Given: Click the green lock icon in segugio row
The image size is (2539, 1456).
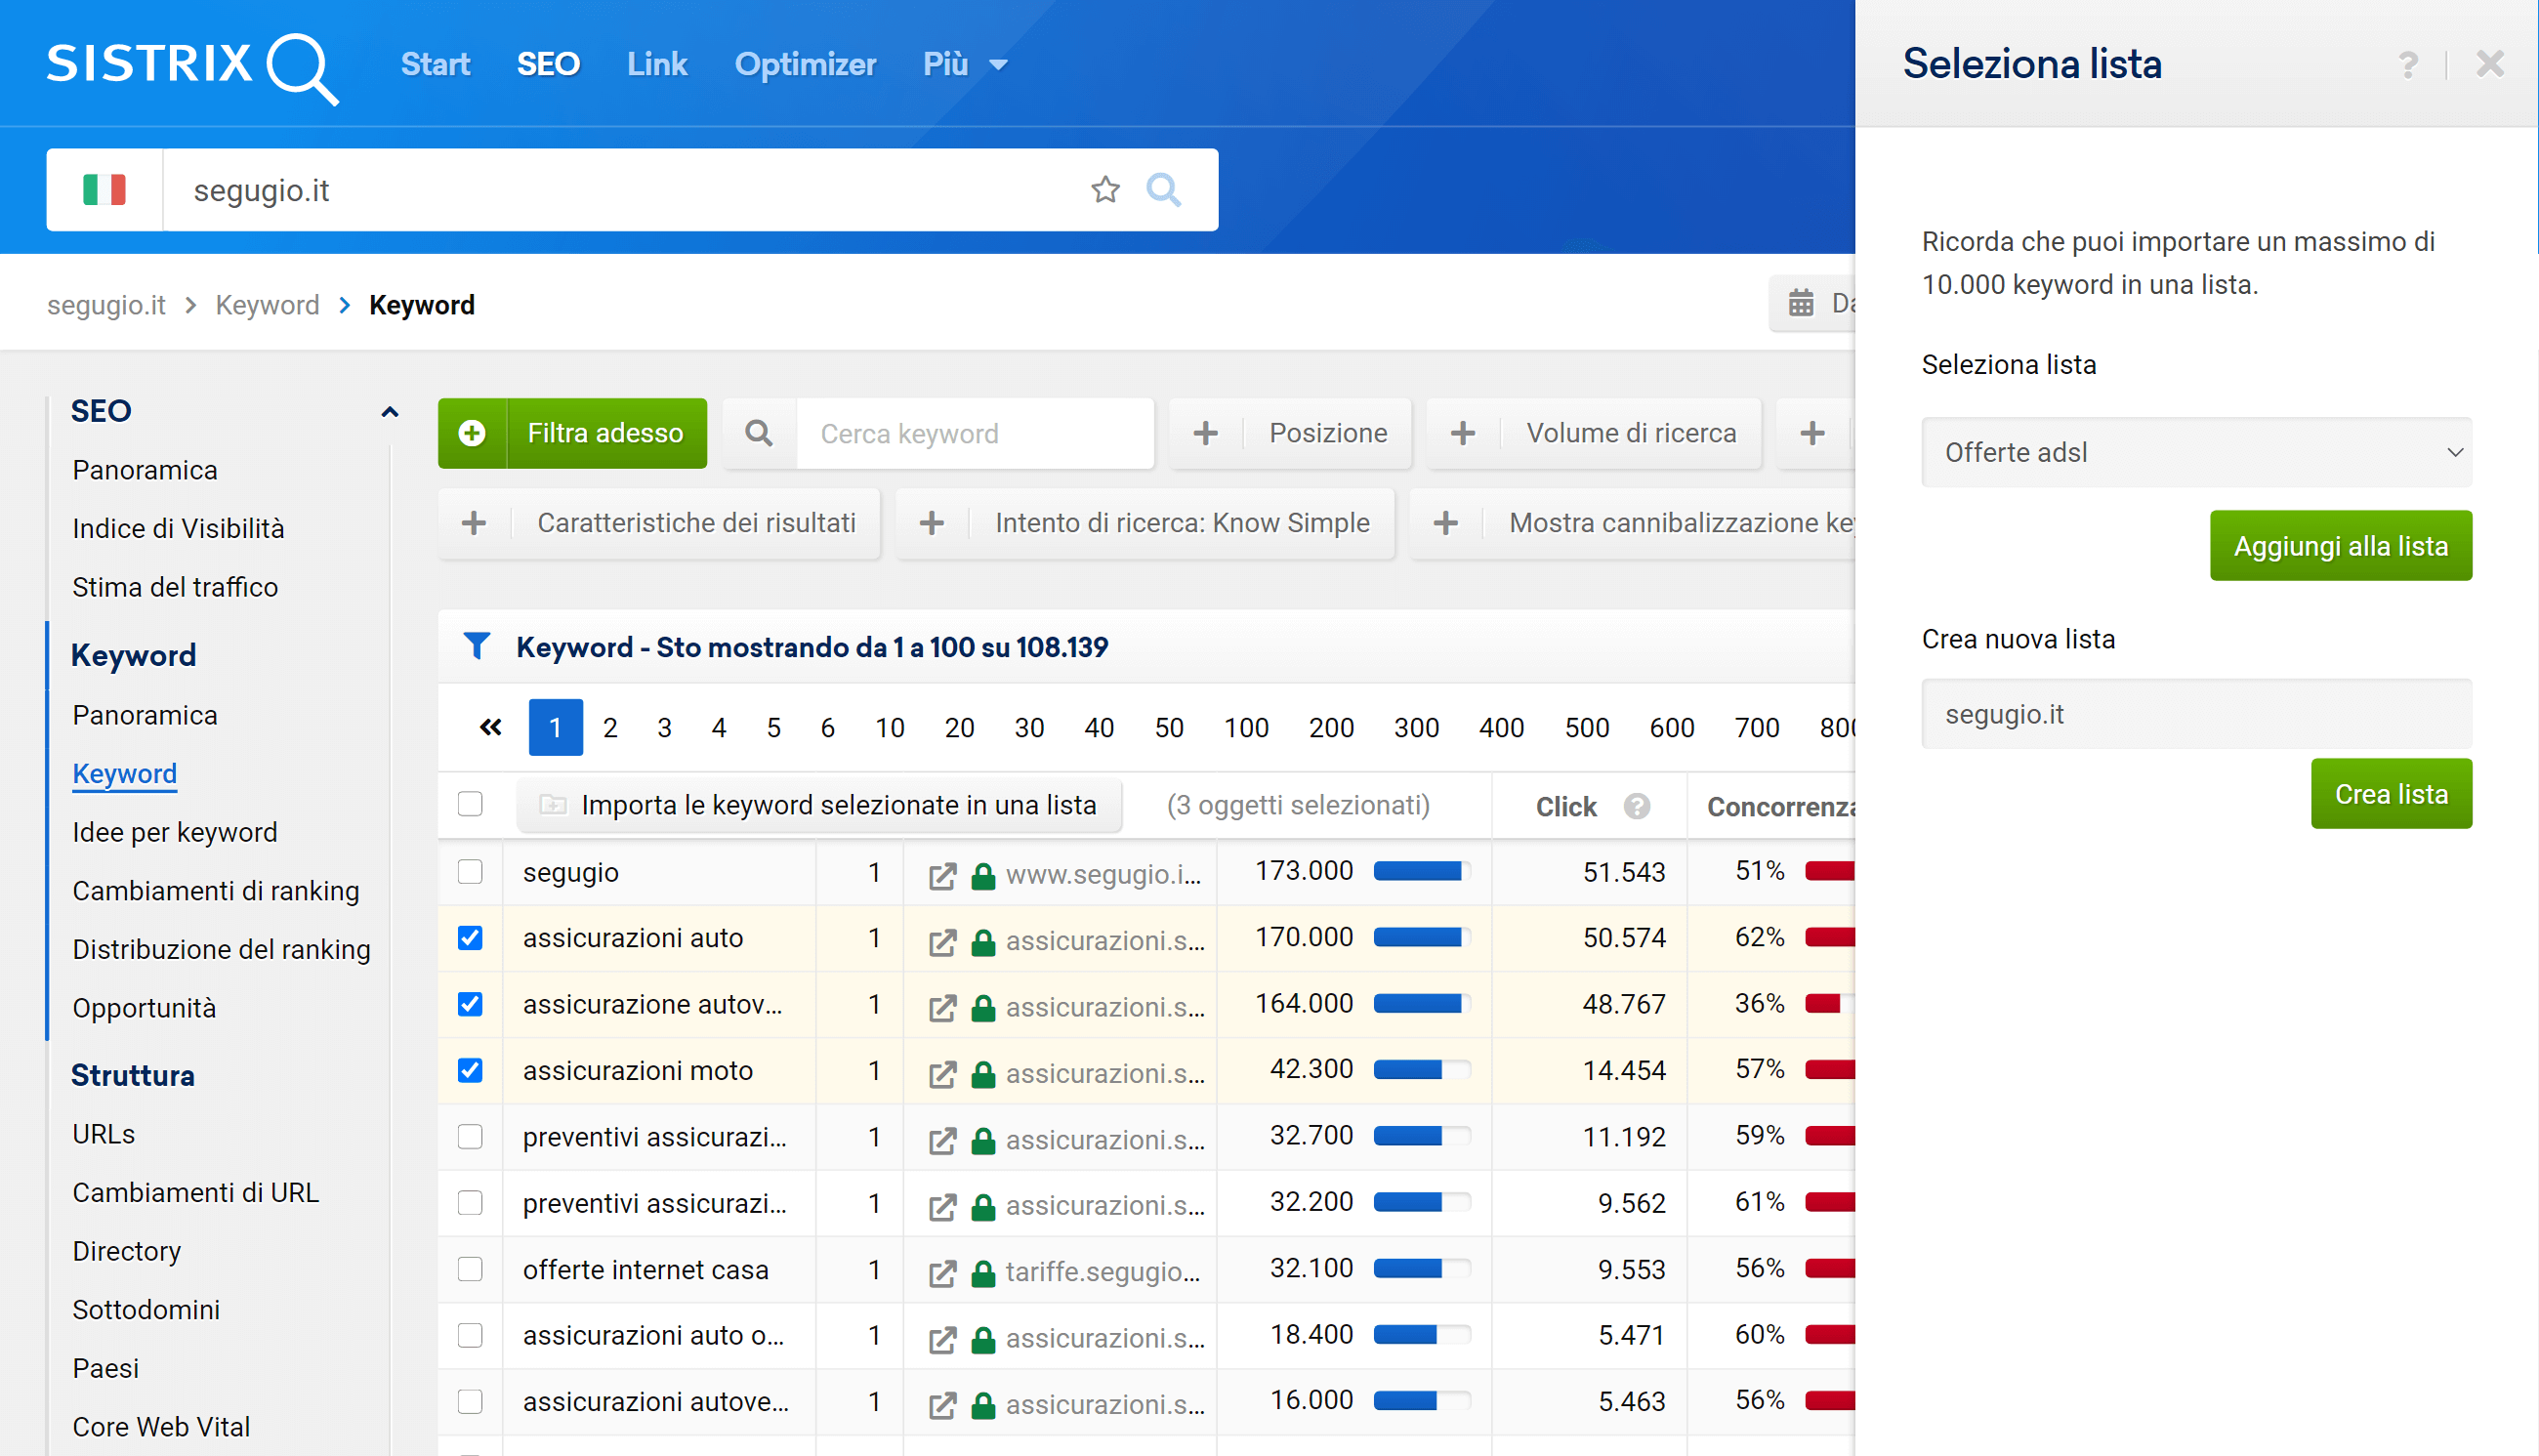Looking at the screenshot, I should (984, 876).
